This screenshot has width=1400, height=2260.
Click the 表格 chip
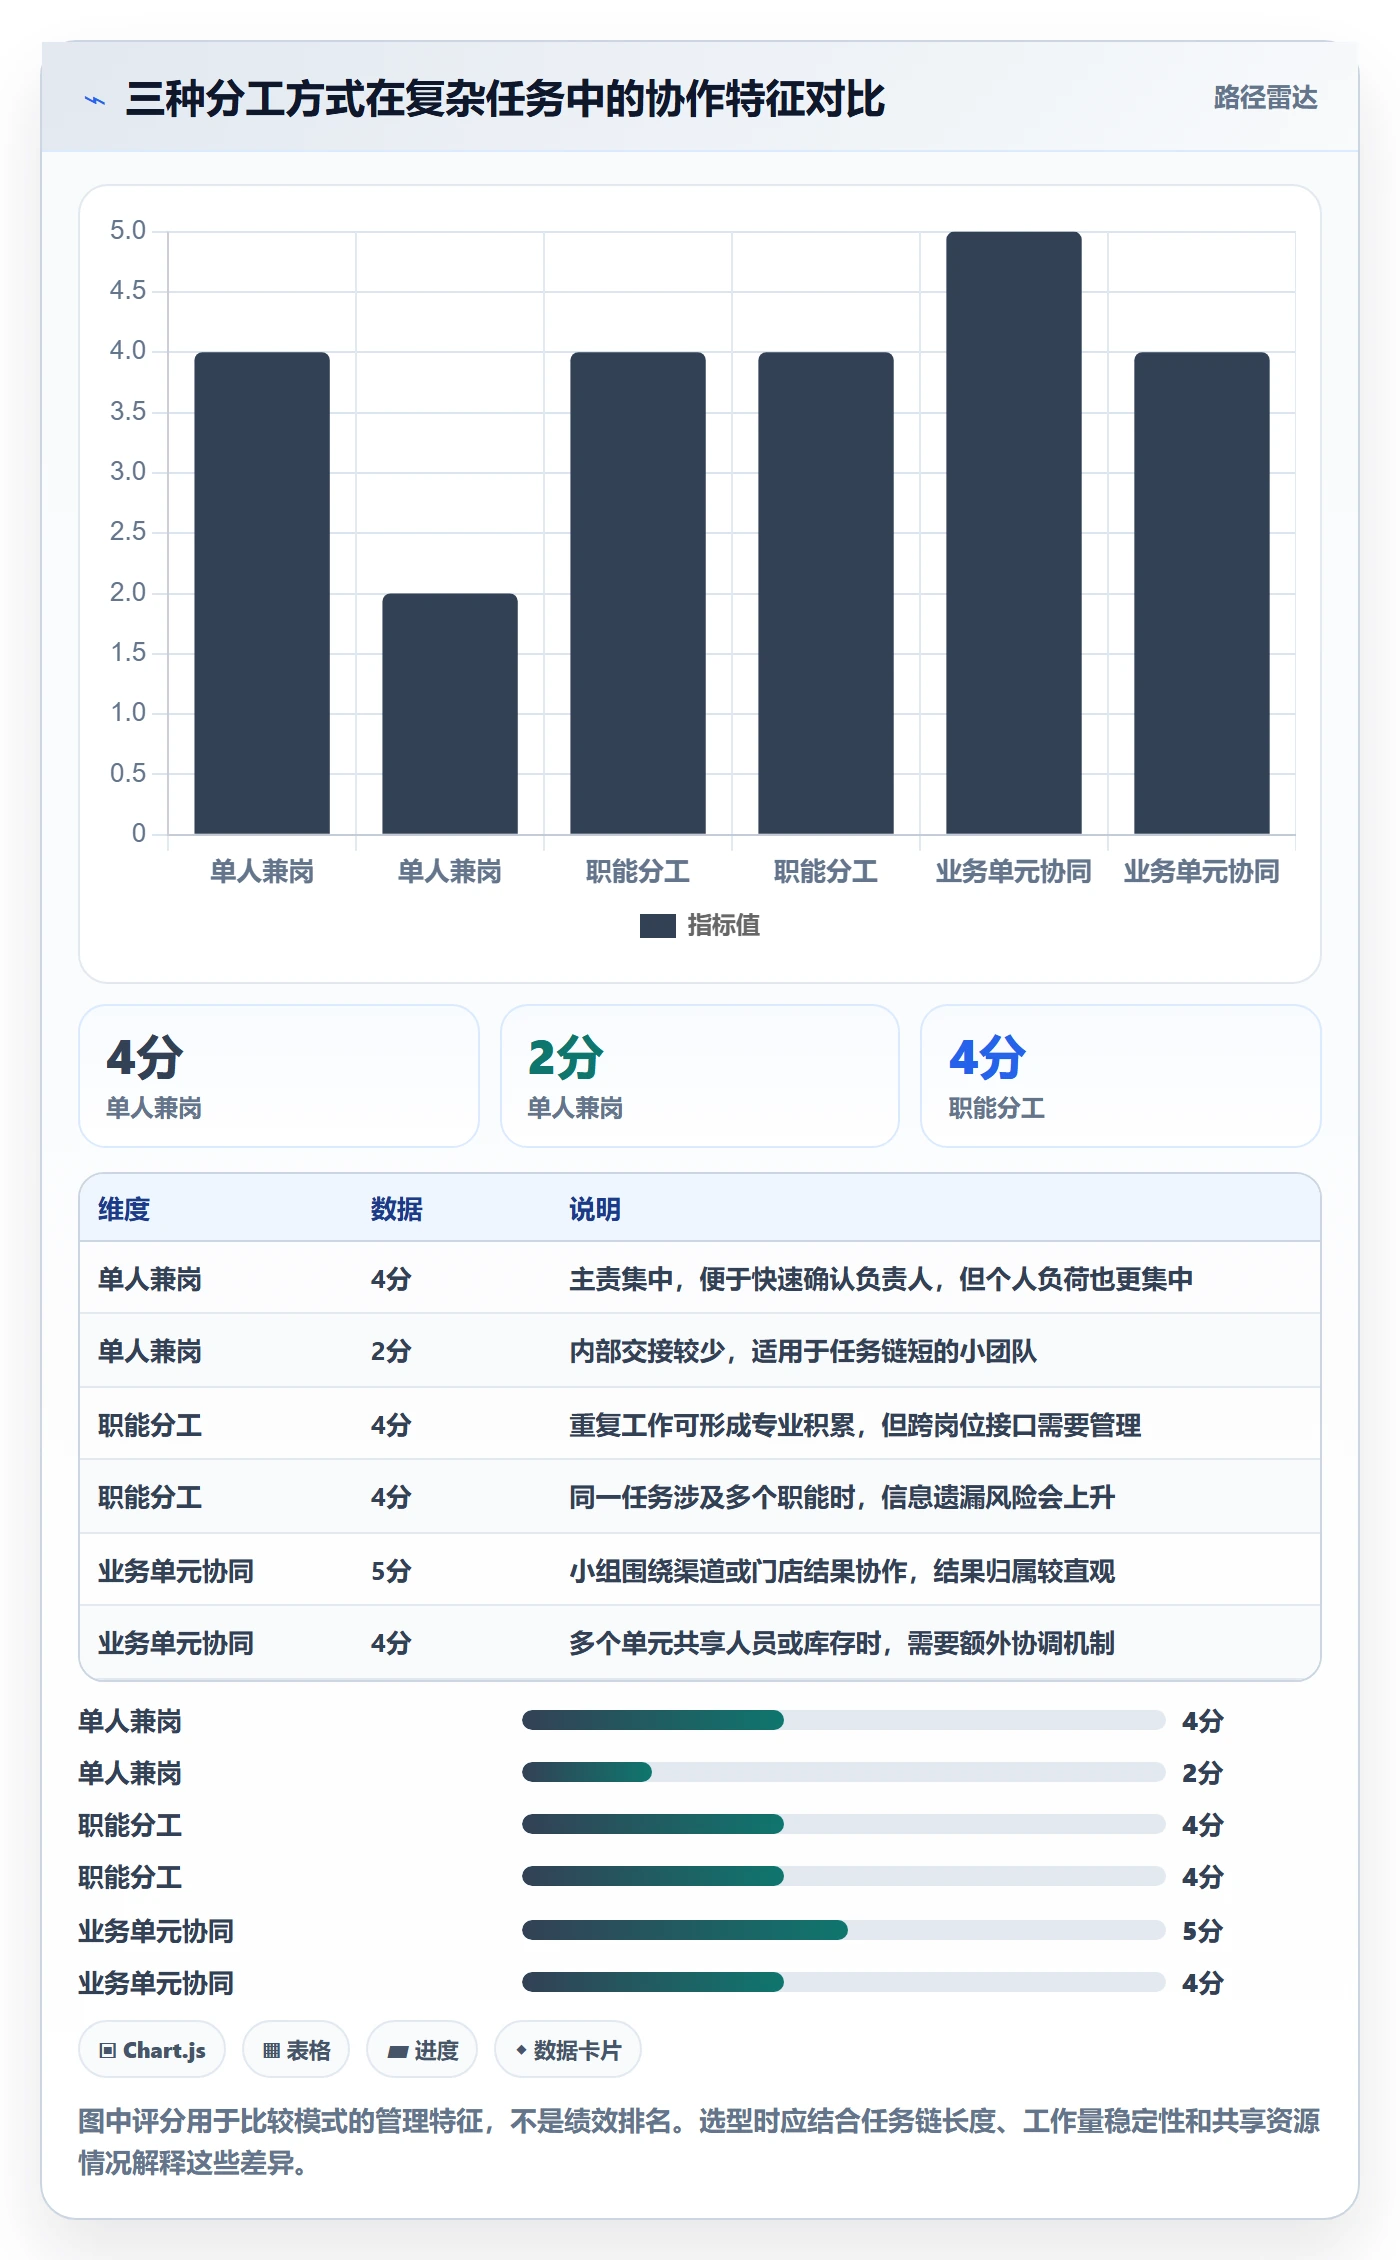pyautogui.click(x=296, y=2050)
